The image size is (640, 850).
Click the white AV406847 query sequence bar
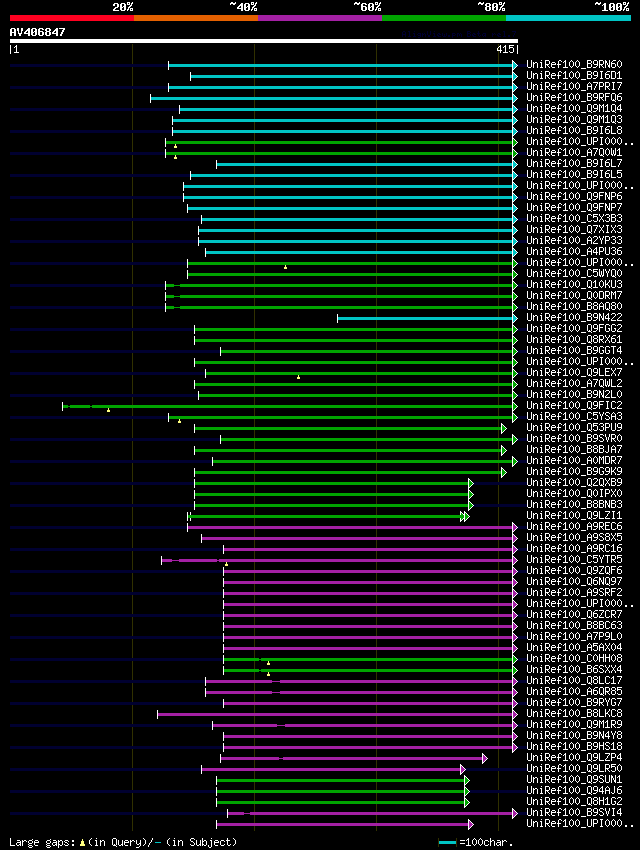[264, 41]
